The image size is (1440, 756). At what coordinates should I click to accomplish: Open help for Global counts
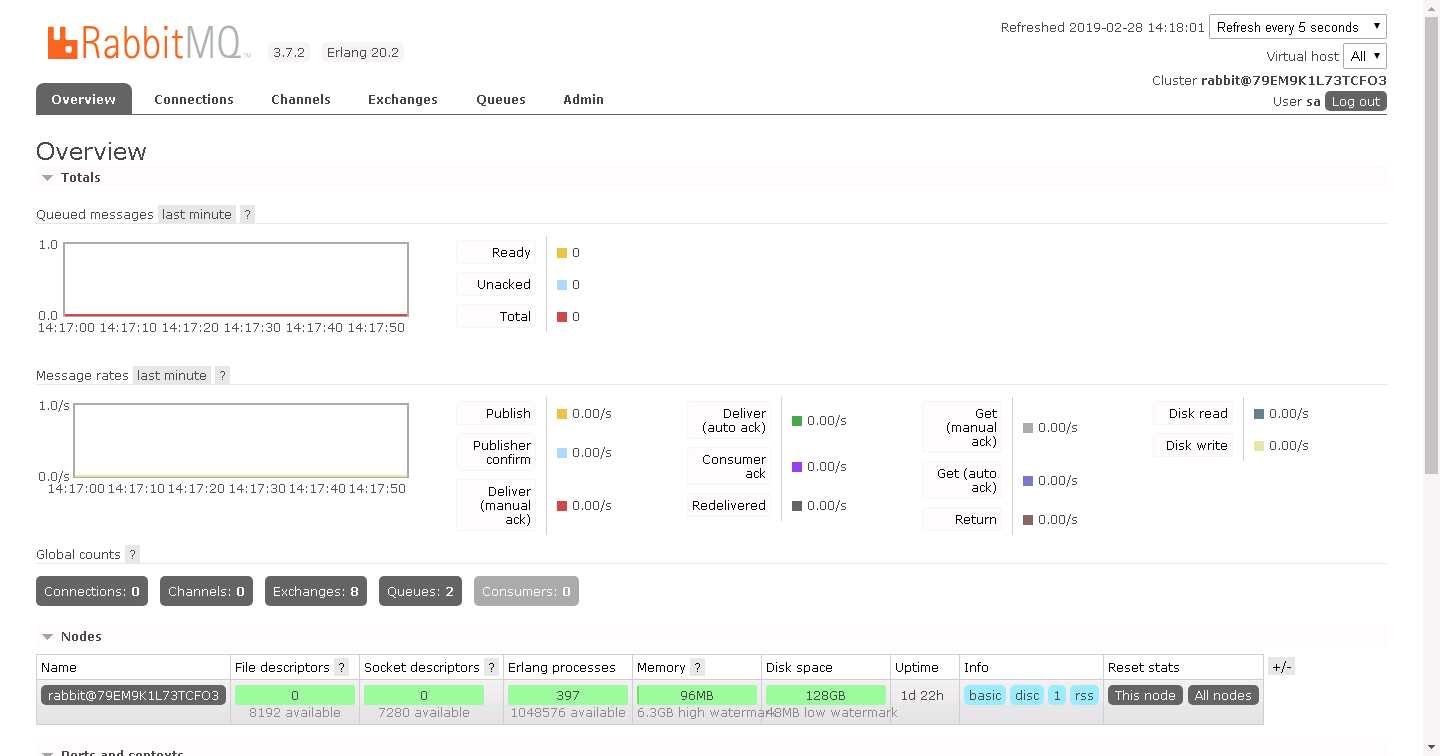pyautogui.click(x=132, y=554)
